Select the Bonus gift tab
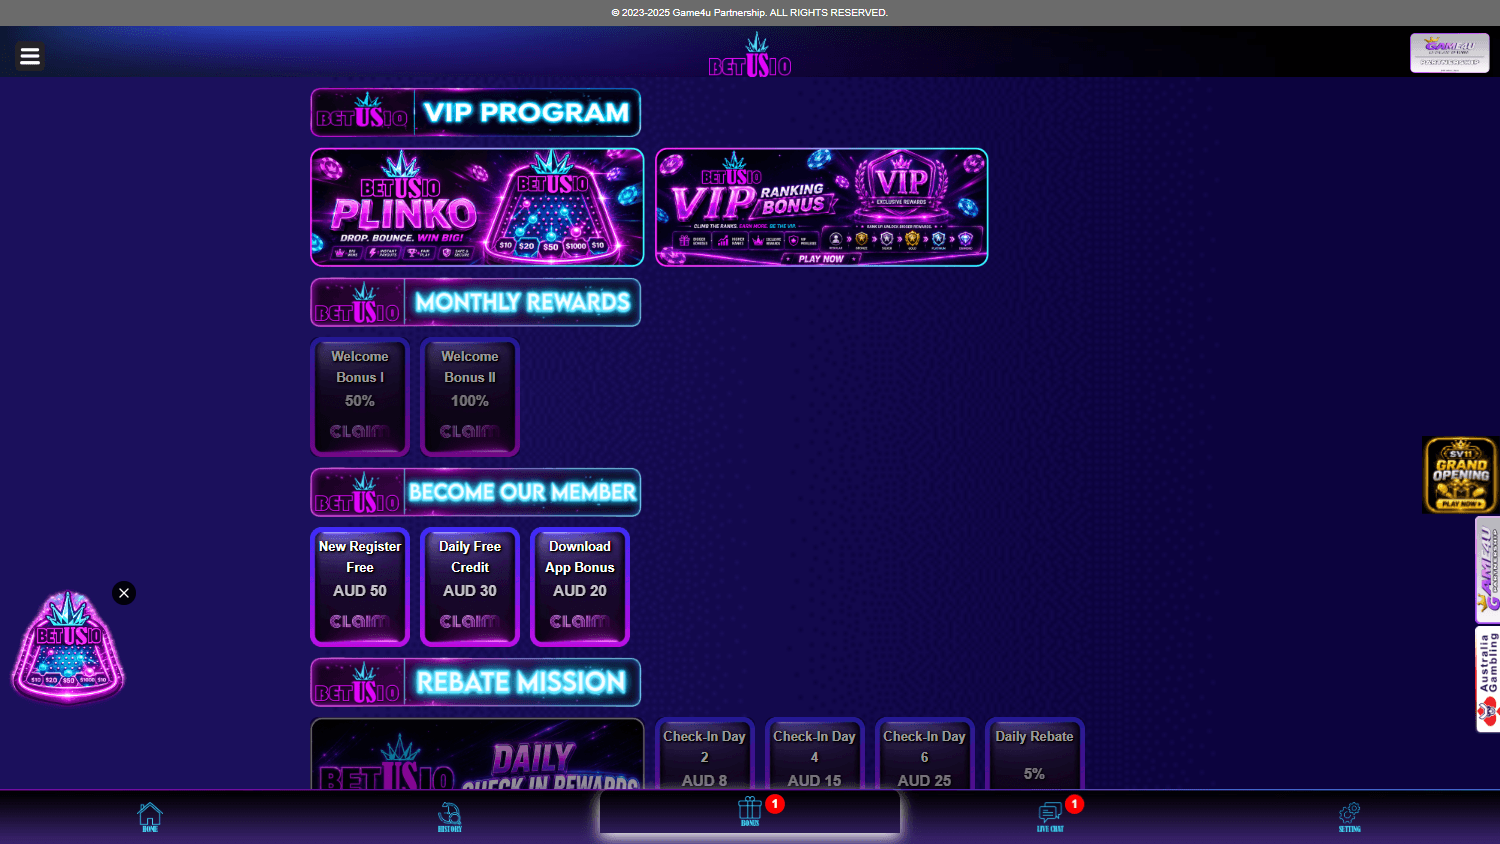The width and height of the screenshot is (1500, 844). pos(750,811)
